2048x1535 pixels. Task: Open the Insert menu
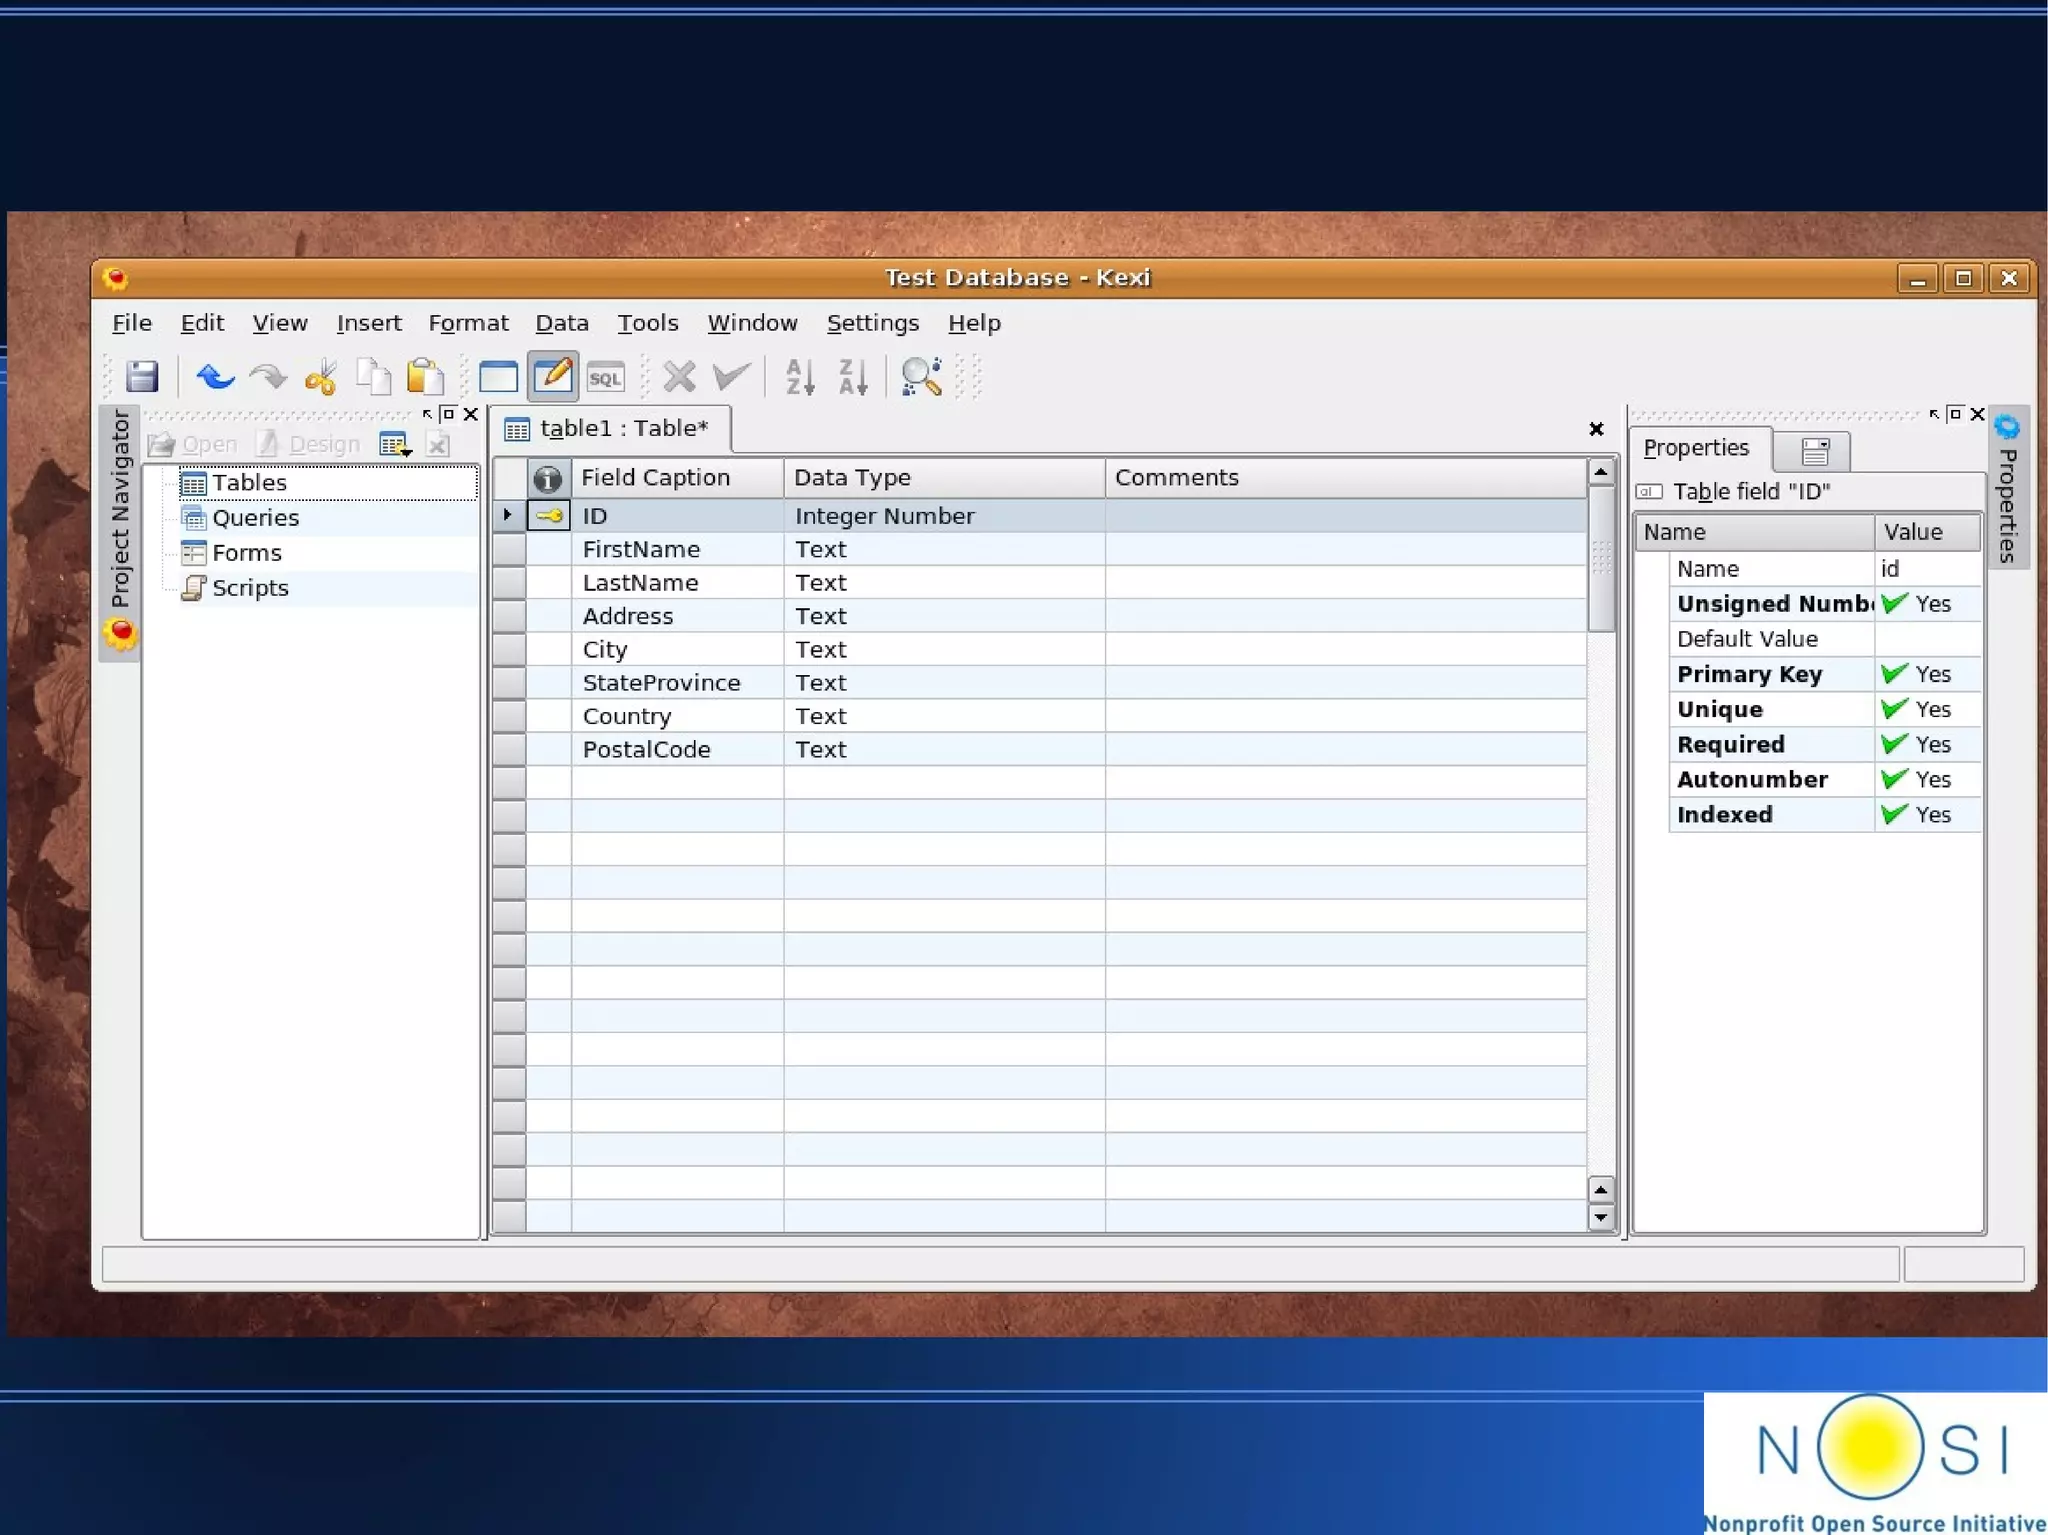pyautogui.click(x=369, y=323)
